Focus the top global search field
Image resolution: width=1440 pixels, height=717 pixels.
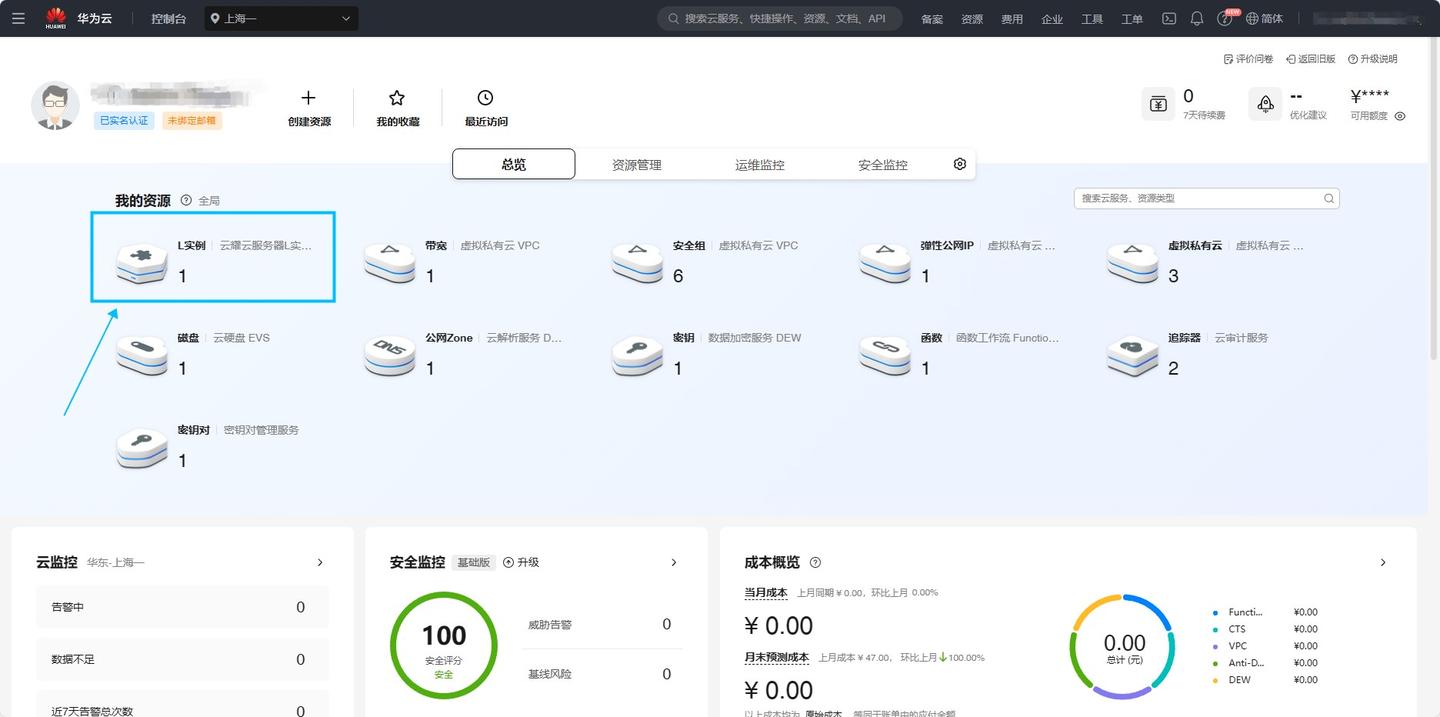pos(780,18)
